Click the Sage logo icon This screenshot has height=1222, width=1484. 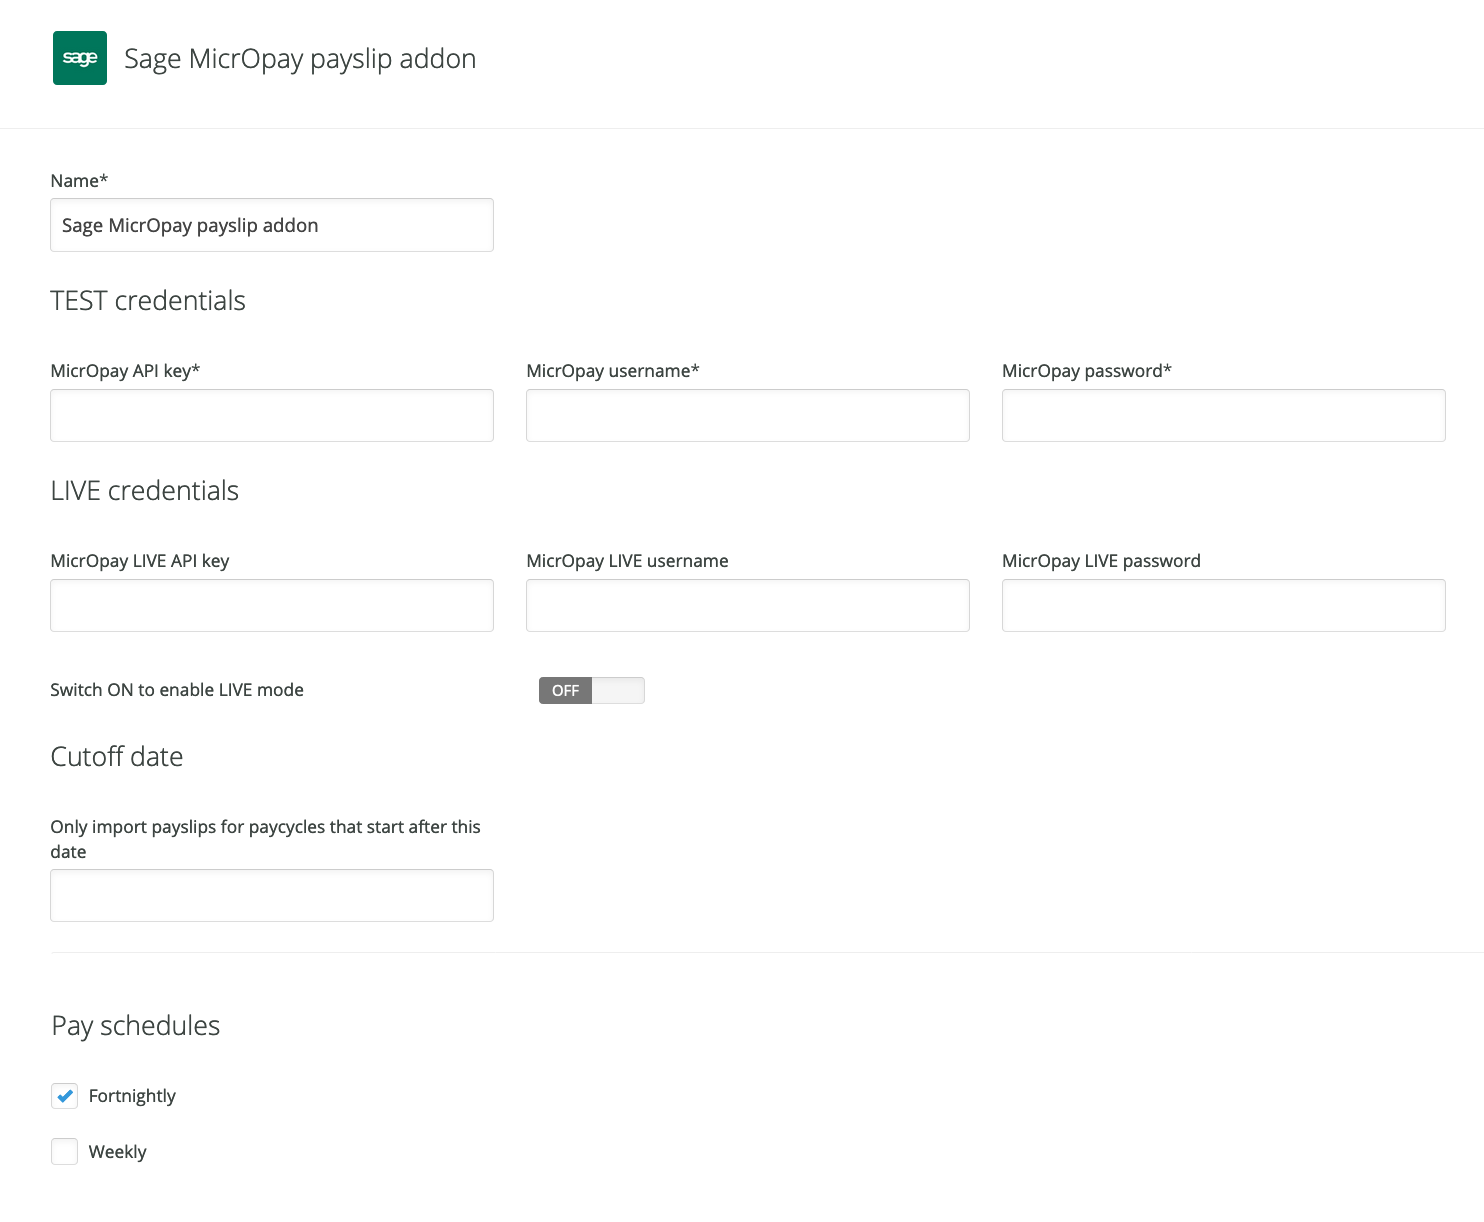click(79, 58)
